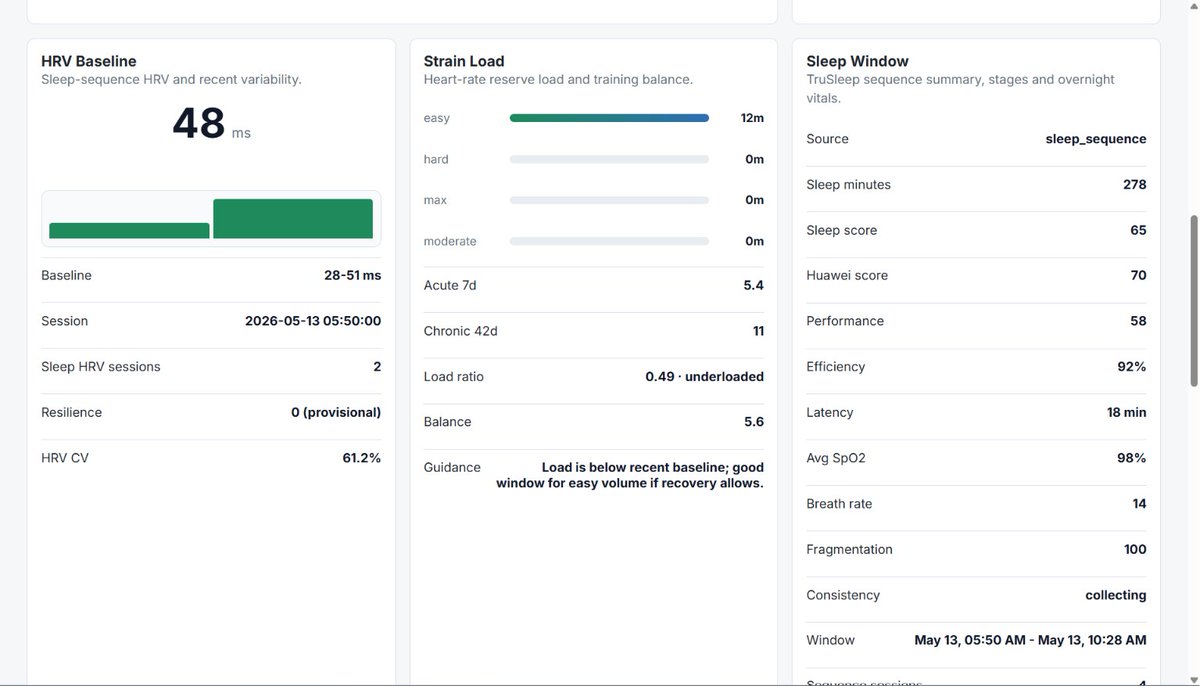Click the Huawei score value 70
Image resolution: width=1200 pixels, height=686 pixels.
(x=1139, y=276)
